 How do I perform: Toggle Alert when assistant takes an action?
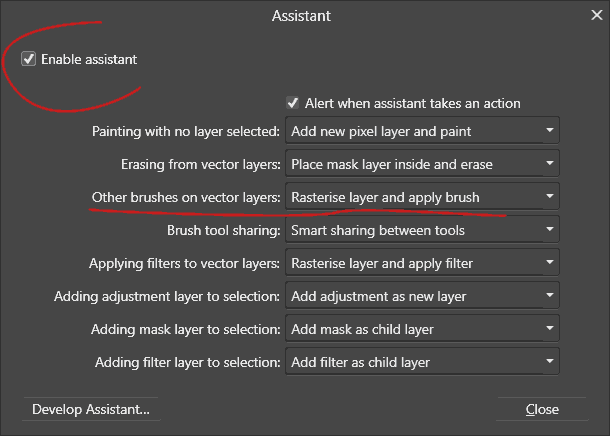293,103
